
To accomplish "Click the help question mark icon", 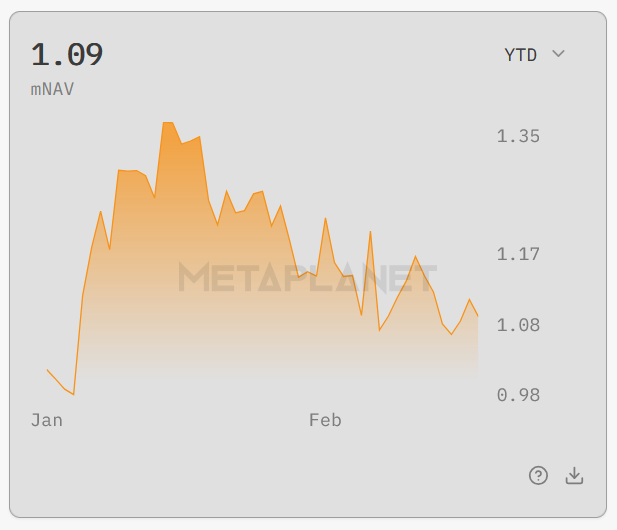I will 539,476.
